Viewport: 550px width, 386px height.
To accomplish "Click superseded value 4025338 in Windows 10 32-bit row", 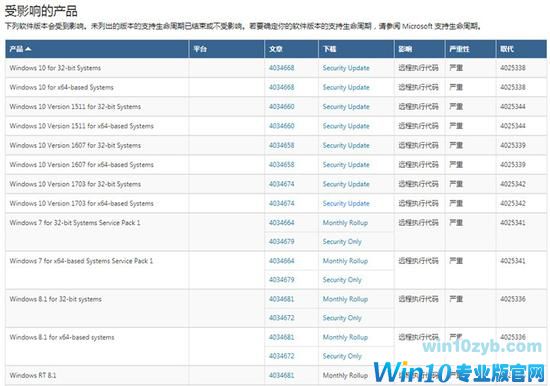I will coord(513,68).
